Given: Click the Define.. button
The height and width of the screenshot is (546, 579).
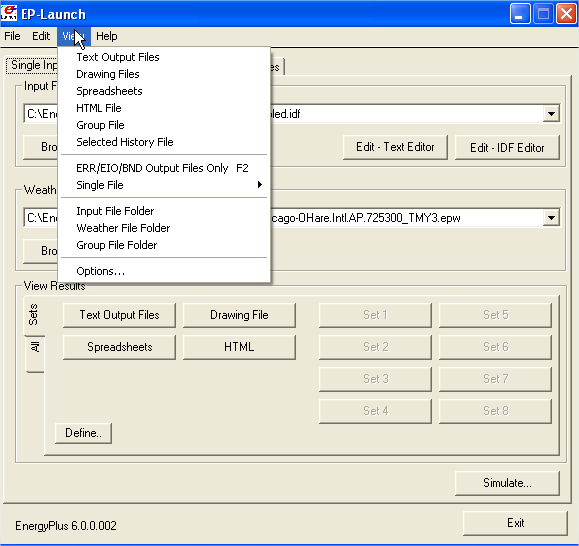Looking at the screenshot, I should (83, 433).
